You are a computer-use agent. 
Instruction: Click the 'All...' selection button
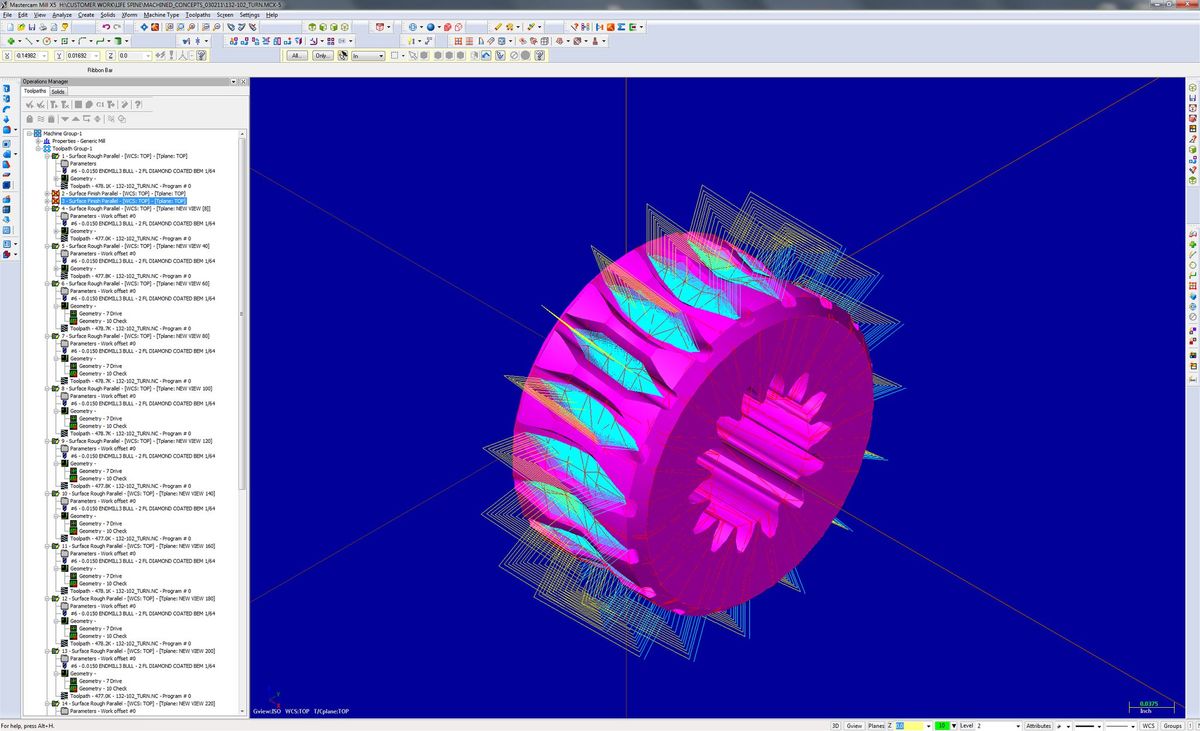tap(296, 56)
